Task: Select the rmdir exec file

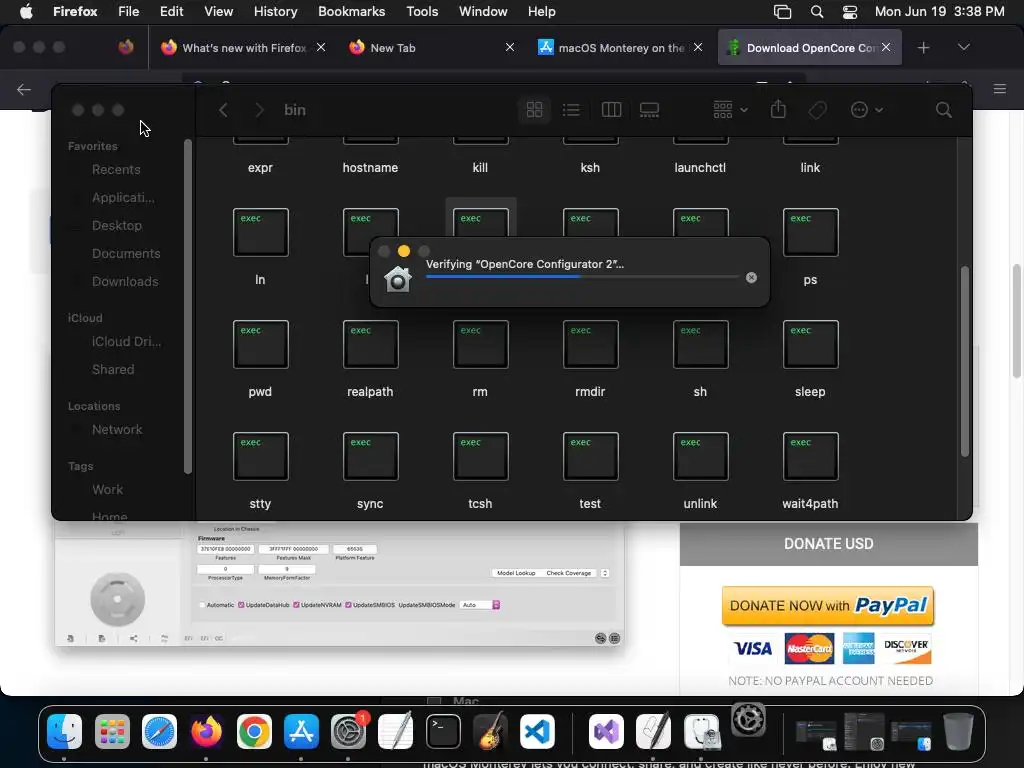Action: (590, 345)
